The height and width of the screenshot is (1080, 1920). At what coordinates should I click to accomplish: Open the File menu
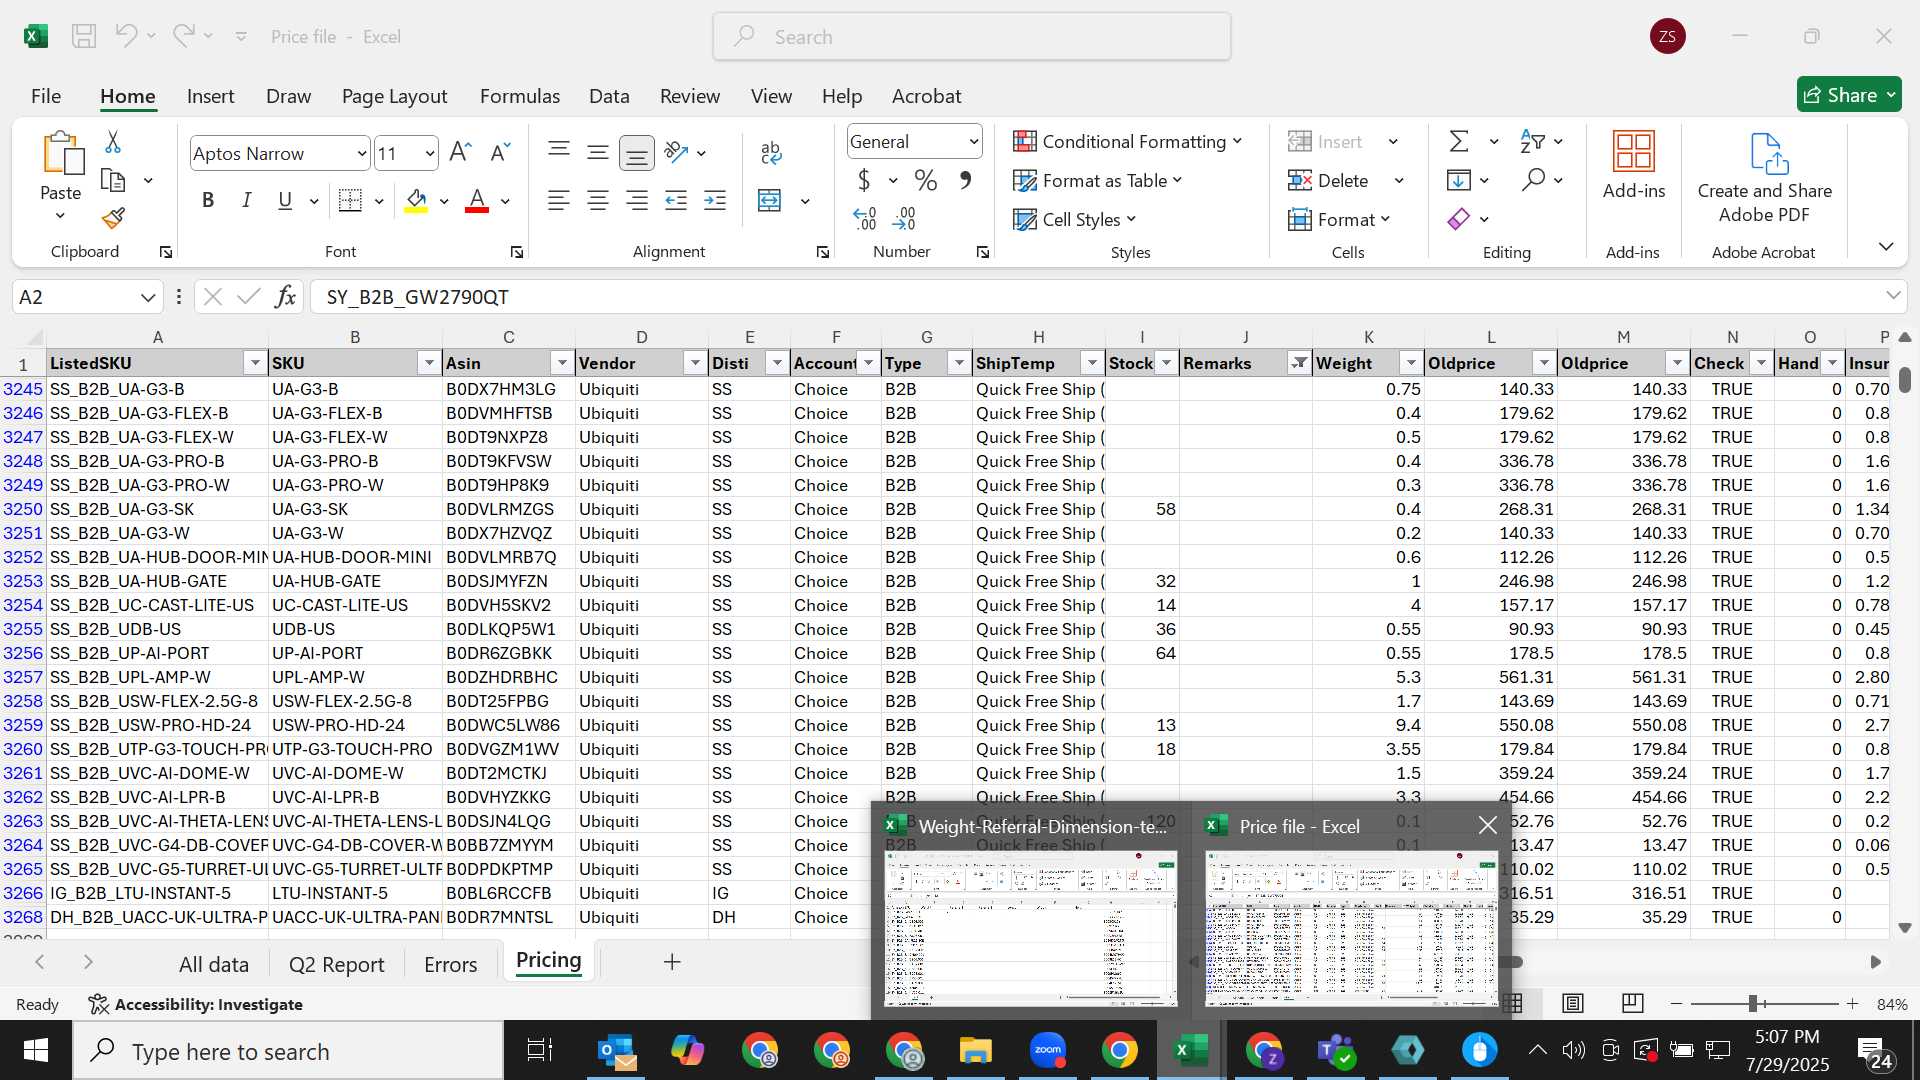(x=46, y=96)
